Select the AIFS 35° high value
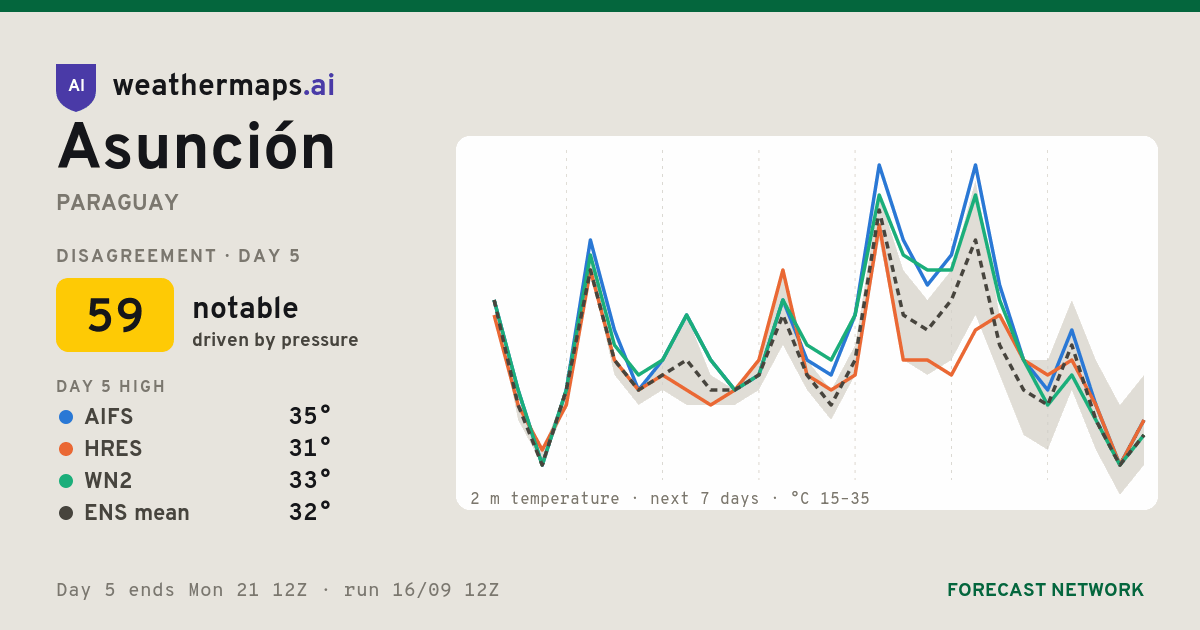This screenshot has width=1200, height=630. 310,416
